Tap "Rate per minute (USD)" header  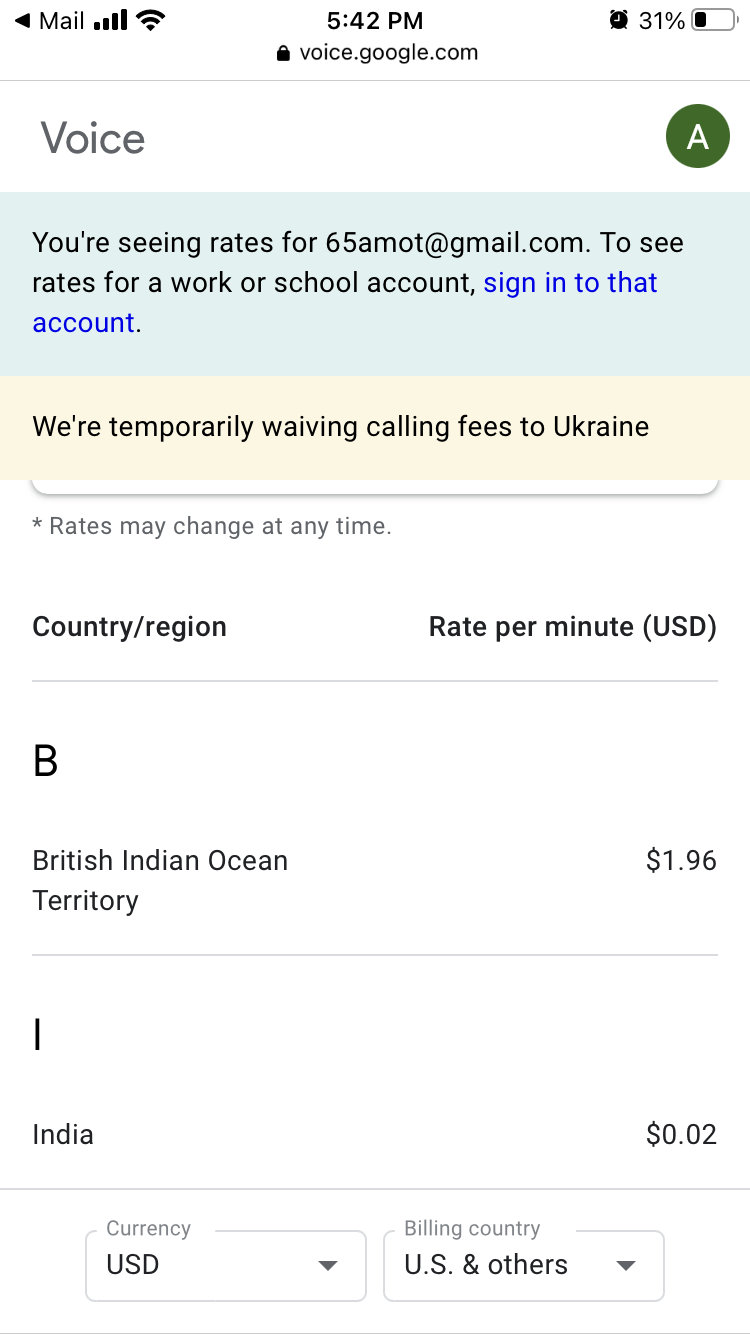pyautogui.click(x=573, y=627)
